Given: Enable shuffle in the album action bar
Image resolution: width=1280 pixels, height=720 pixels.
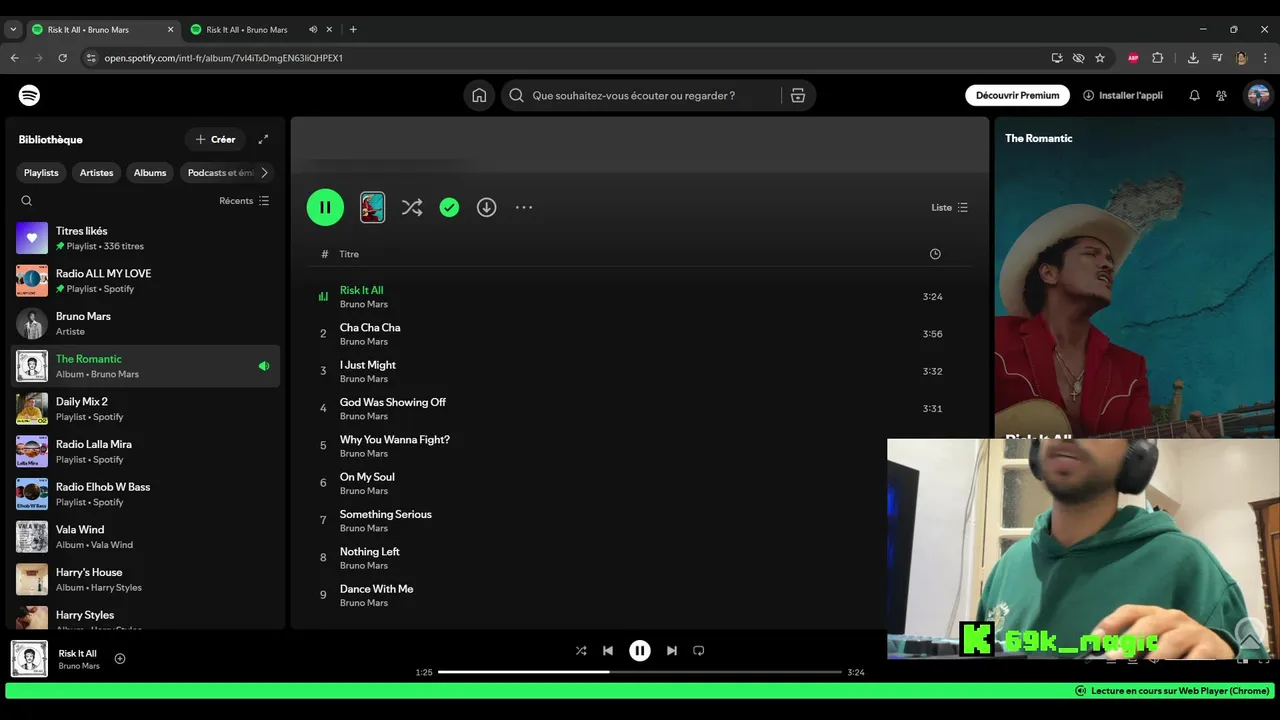Looking at the screenshot, I should (x=412, y=207).
